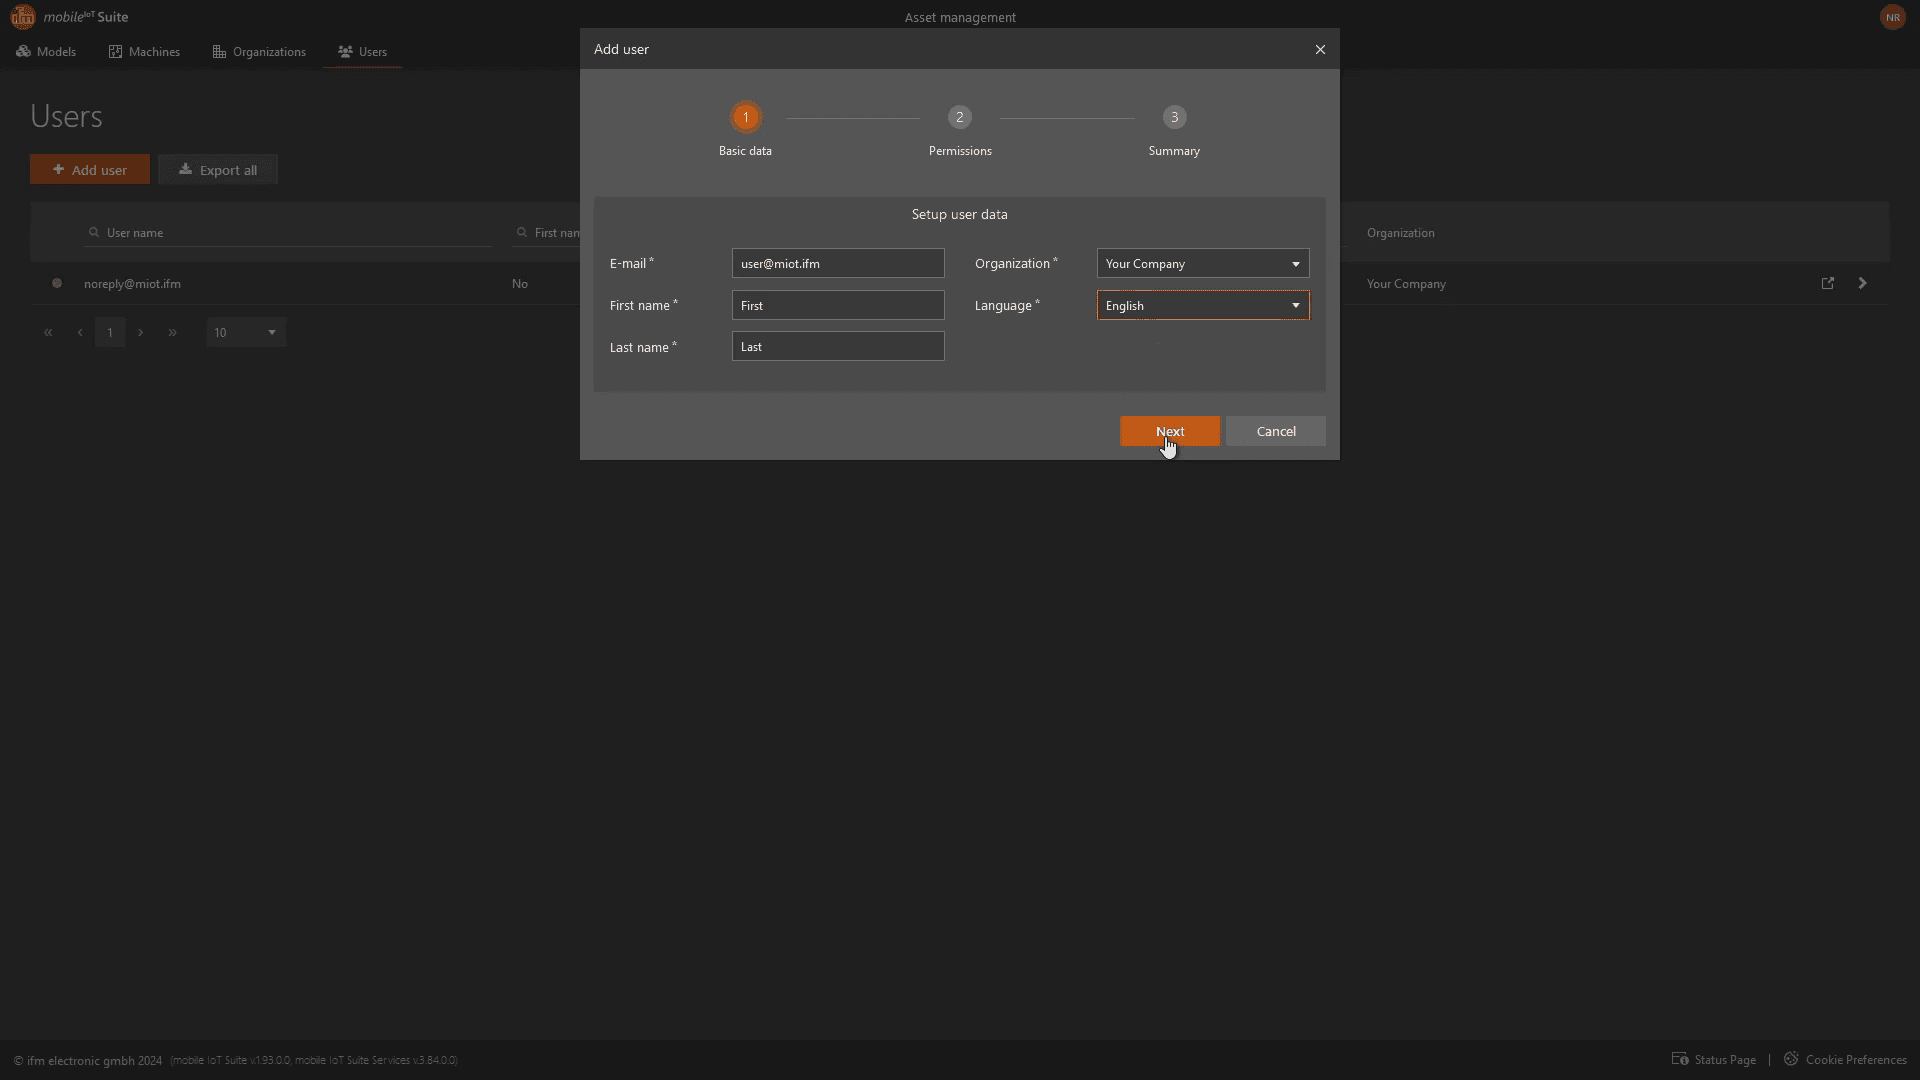Open Cookie Preferences in the footer
The width and height of the screenshot is (1920, 1080).
tap(1855, 1059)
